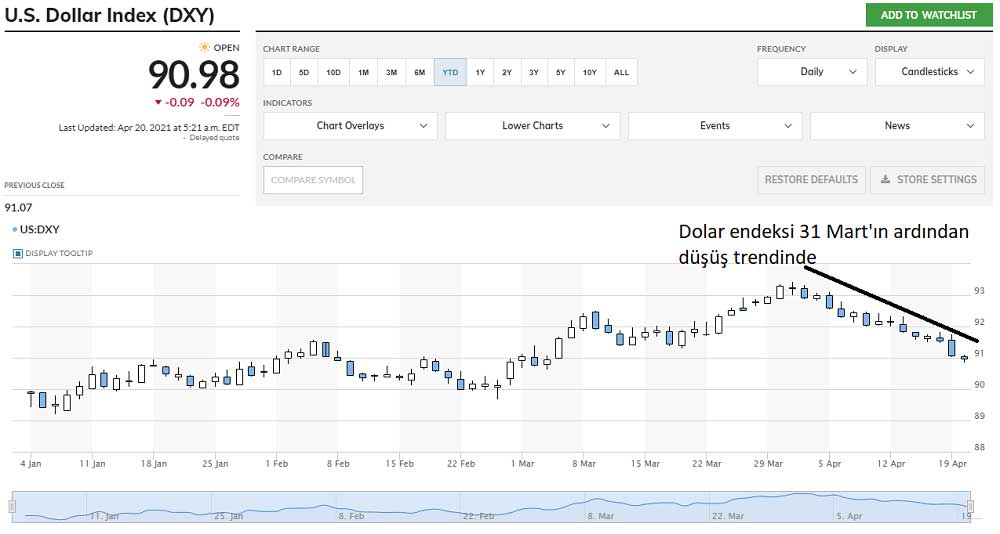The height and width of the screenshot is (534, 1000).
Task: Select the 3Y chart range
Action: (x=534, y=72)
